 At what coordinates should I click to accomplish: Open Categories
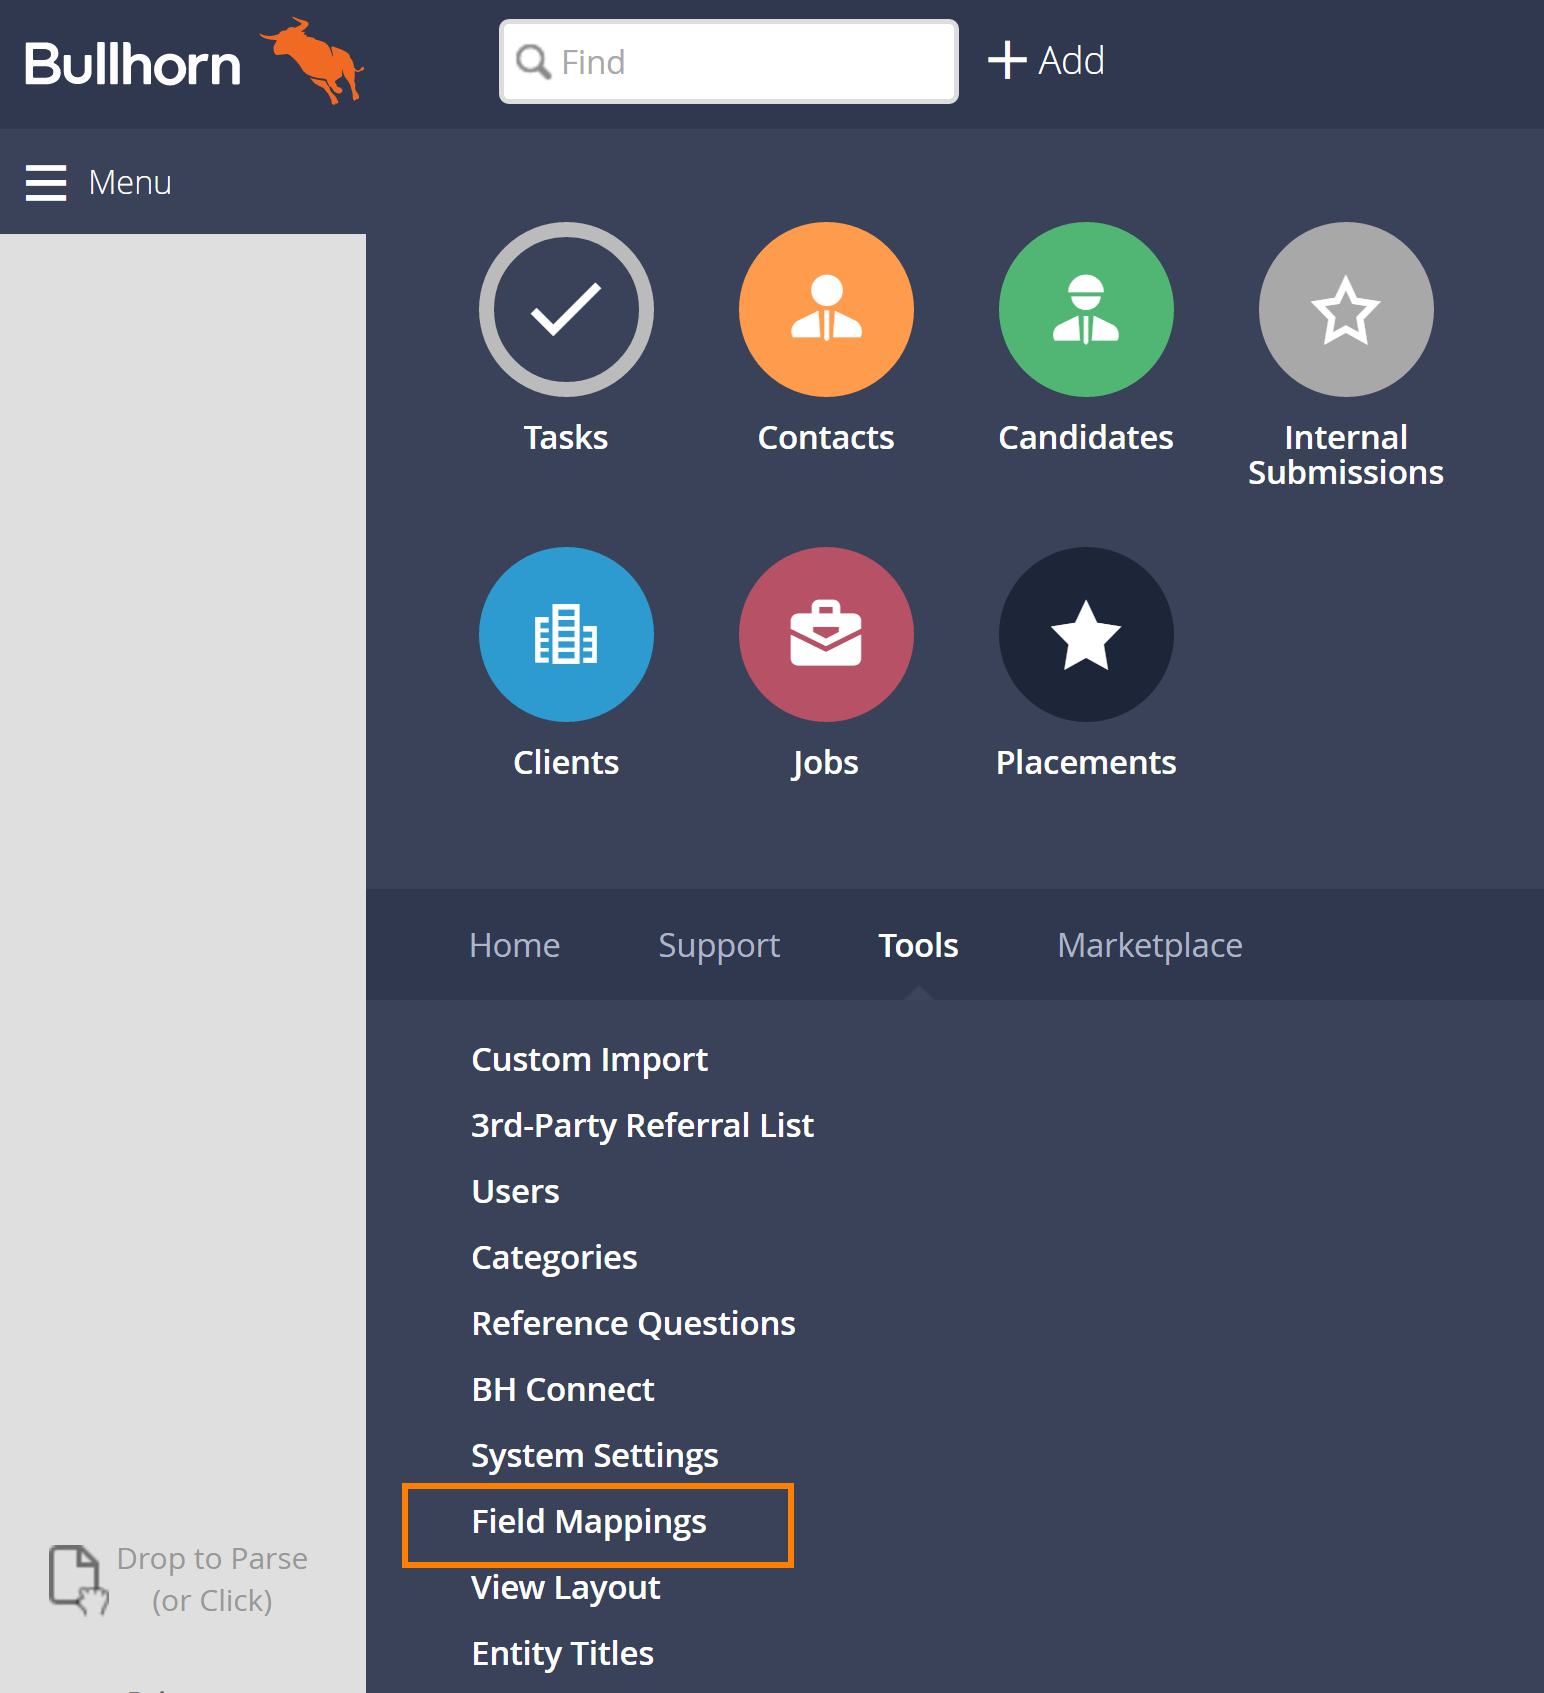555,1258
